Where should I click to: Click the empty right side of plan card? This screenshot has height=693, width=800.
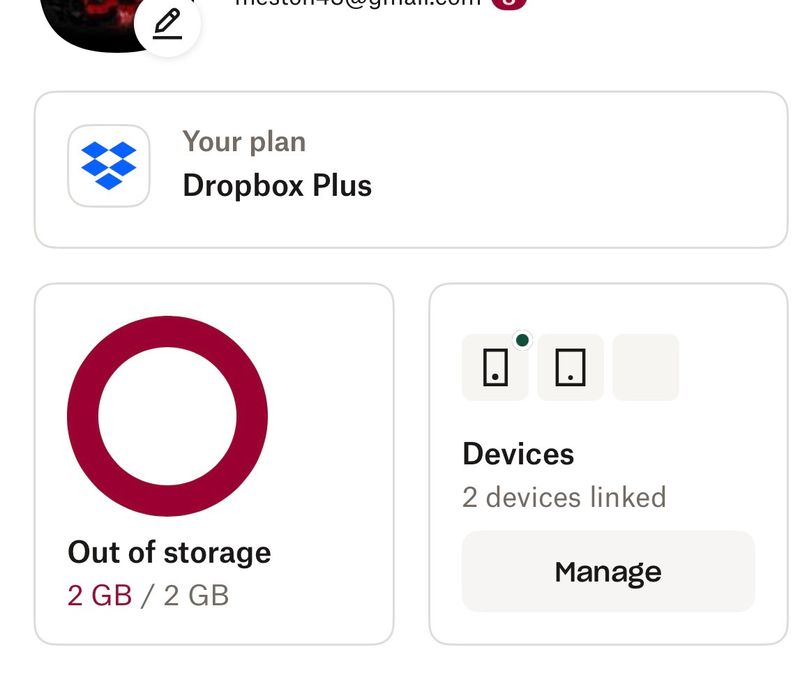600,169
